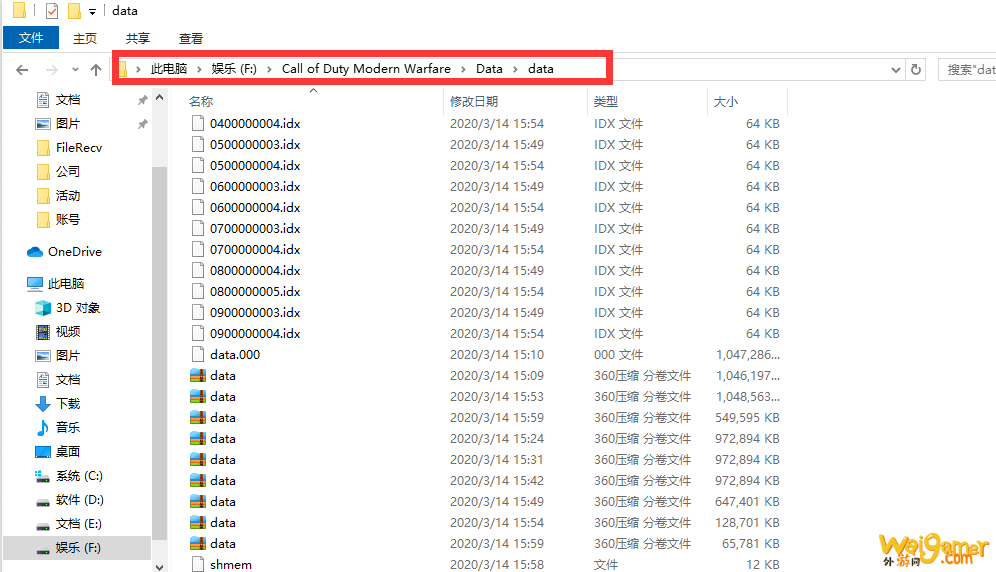Select file 0700000004.idx
The width and height of the screenshot is (996, 572).
tap(255, 249)
